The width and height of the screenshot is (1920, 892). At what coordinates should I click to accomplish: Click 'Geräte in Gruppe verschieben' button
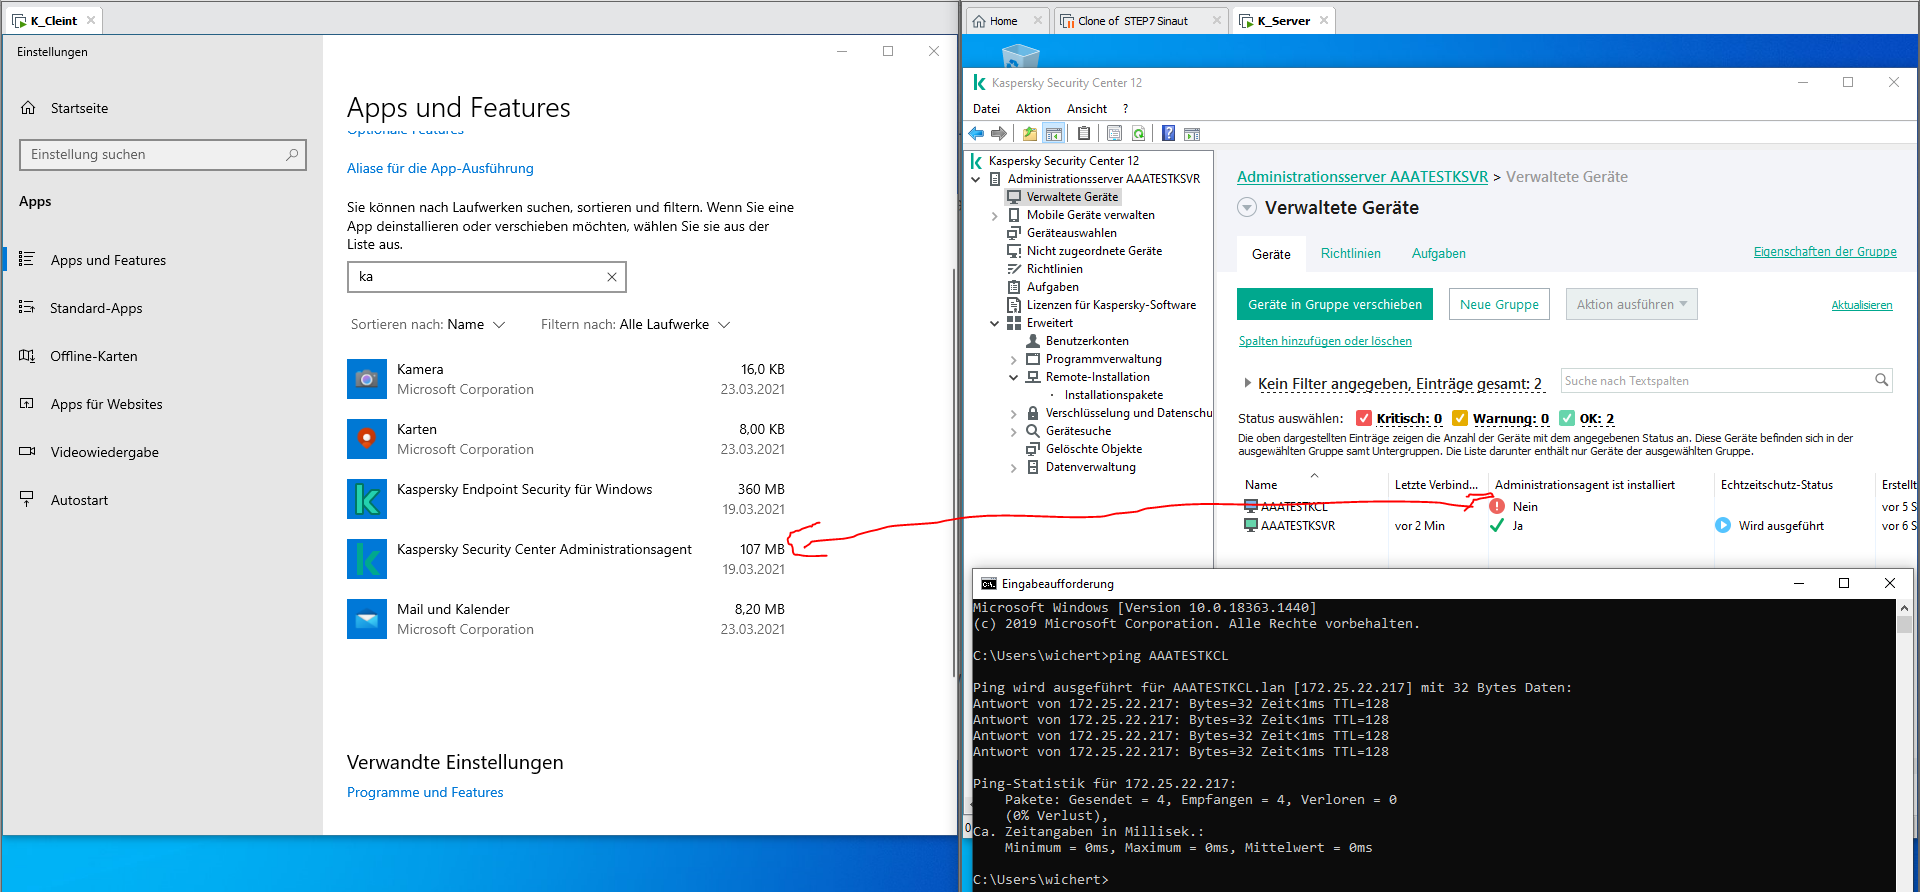[x=1334, y=305]
